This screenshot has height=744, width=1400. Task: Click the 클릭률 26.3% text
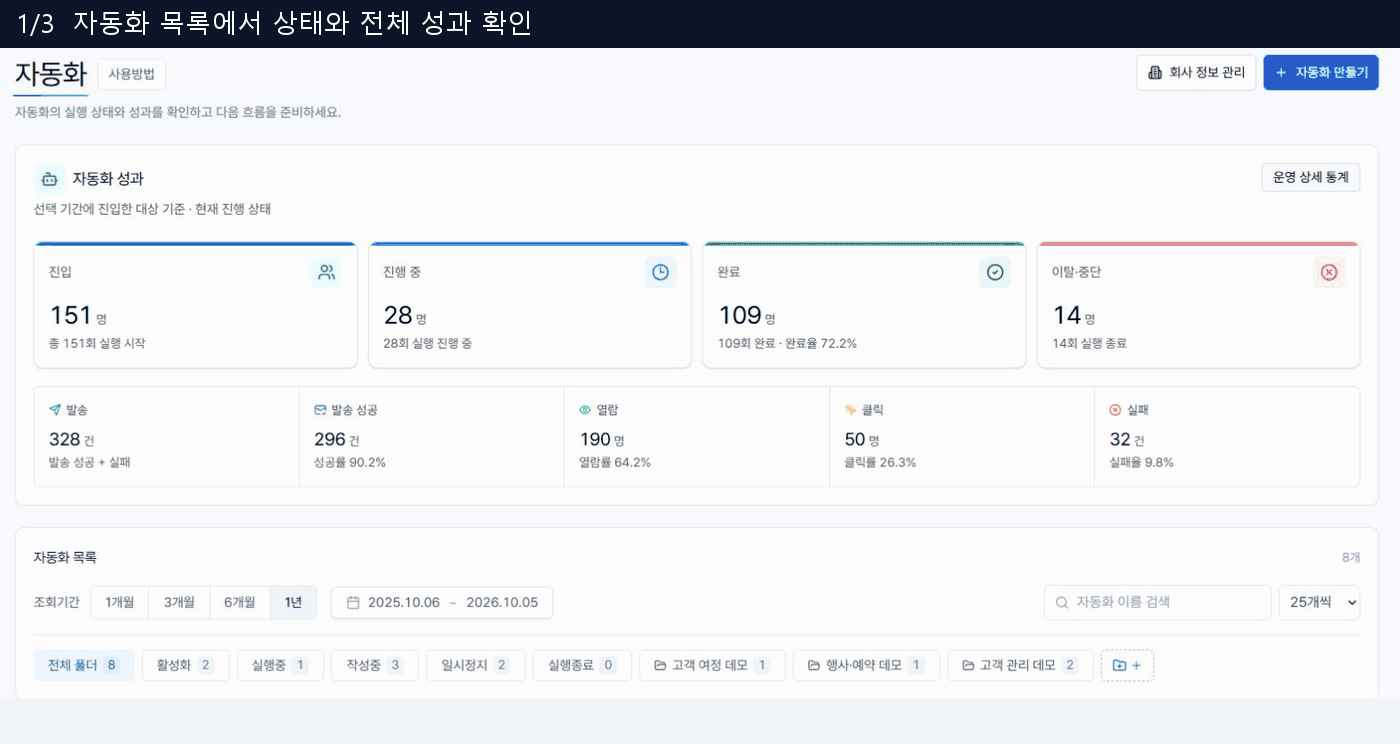[x=880, y=462]
